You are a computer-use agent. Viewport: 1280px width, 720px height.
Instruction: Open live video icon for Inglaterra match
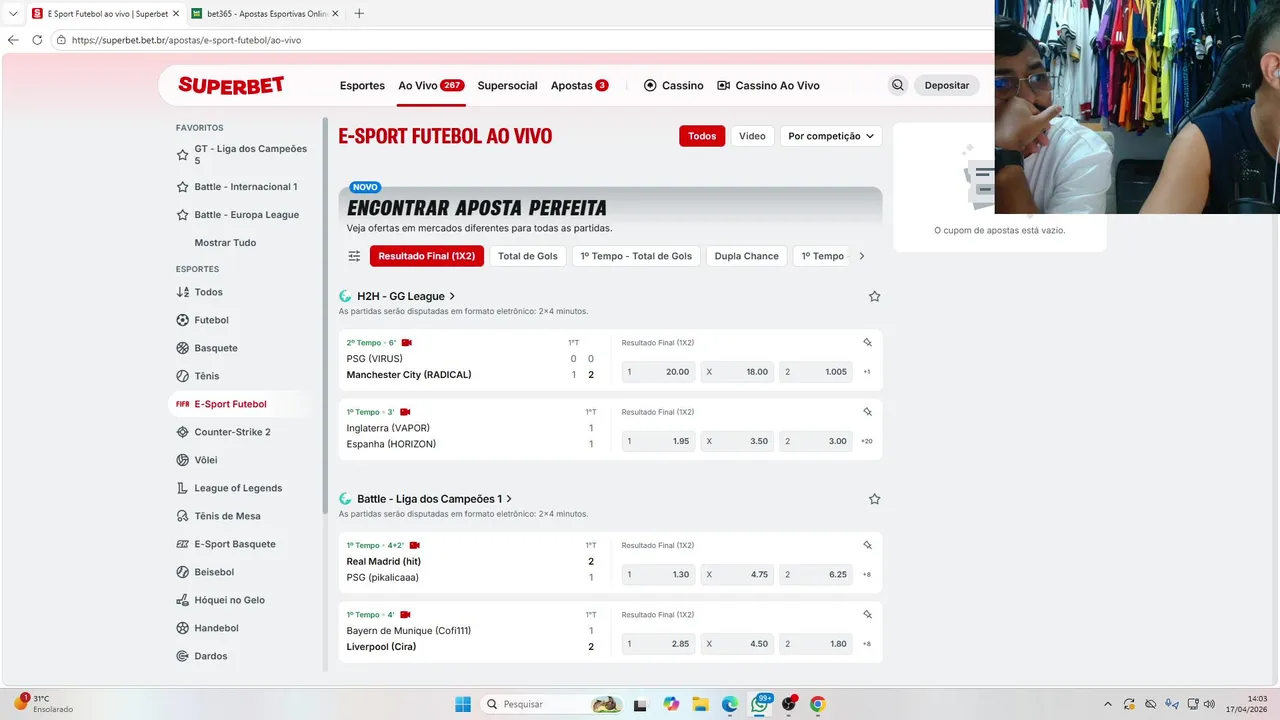pos(405,412)
